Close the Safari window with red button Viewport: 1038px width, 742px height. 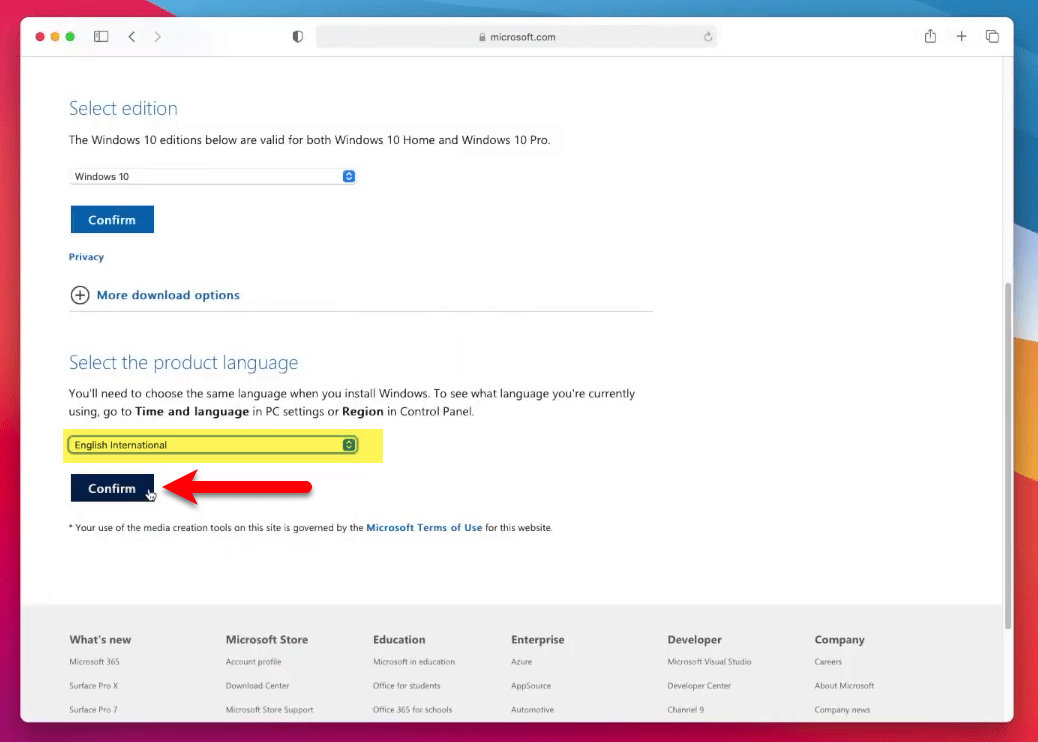point(40,36)
